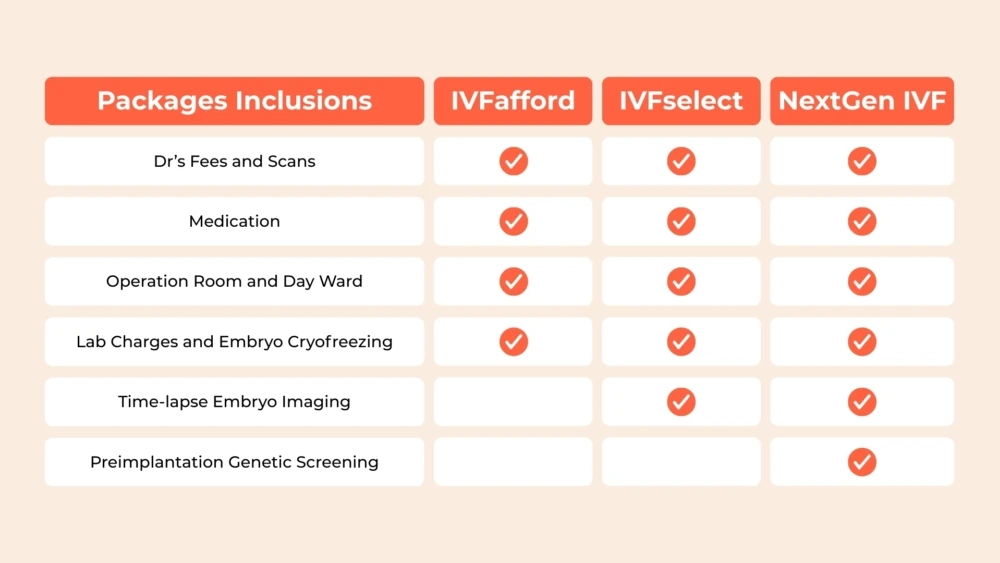Click IVFafford checkmark for Medication
Screen dimensions: 1000x563
point(513,221)
